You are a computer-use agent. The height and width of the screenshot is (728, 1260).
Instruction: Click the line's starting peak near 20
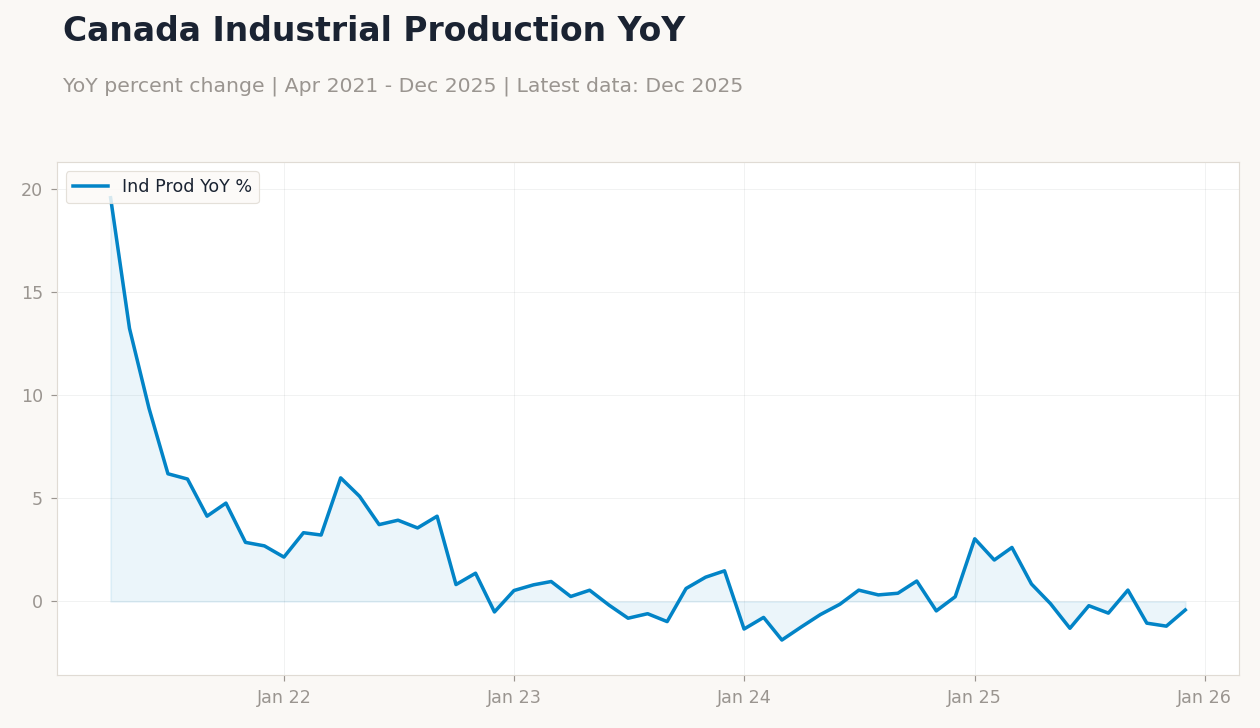click(111, 198)
